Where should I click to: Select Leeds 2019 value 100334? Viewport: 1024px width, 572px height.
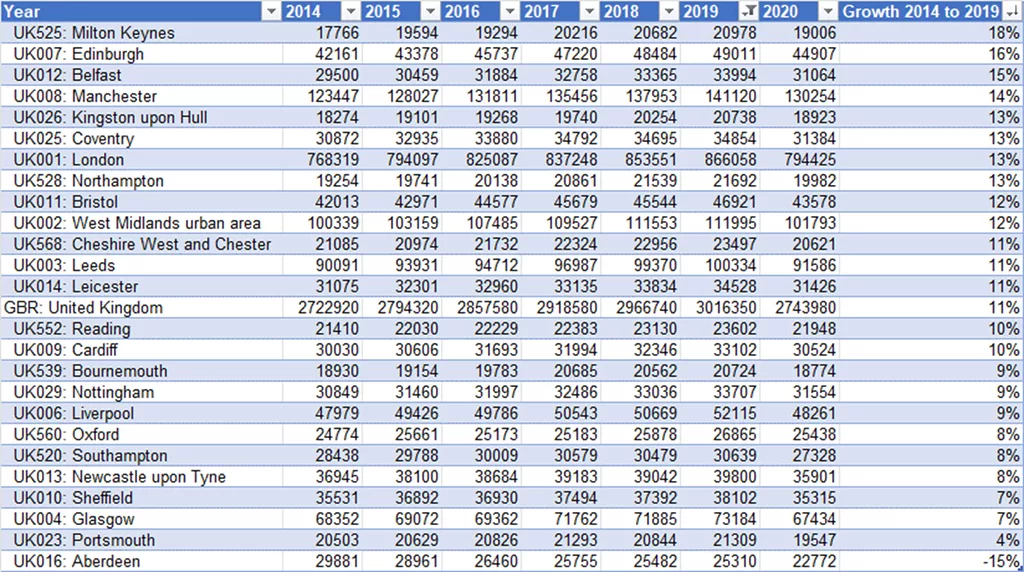click(x=731, y=265)
